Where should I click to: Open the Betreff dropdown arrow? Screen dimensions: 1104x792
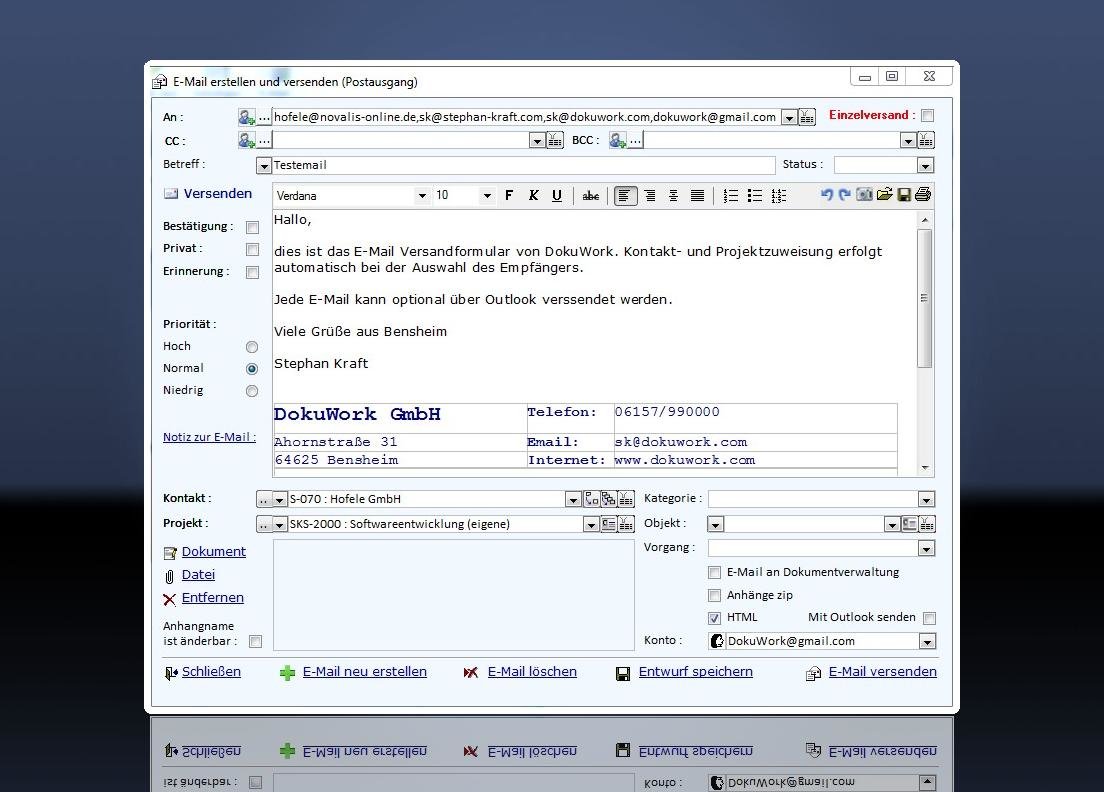(264, 166)
